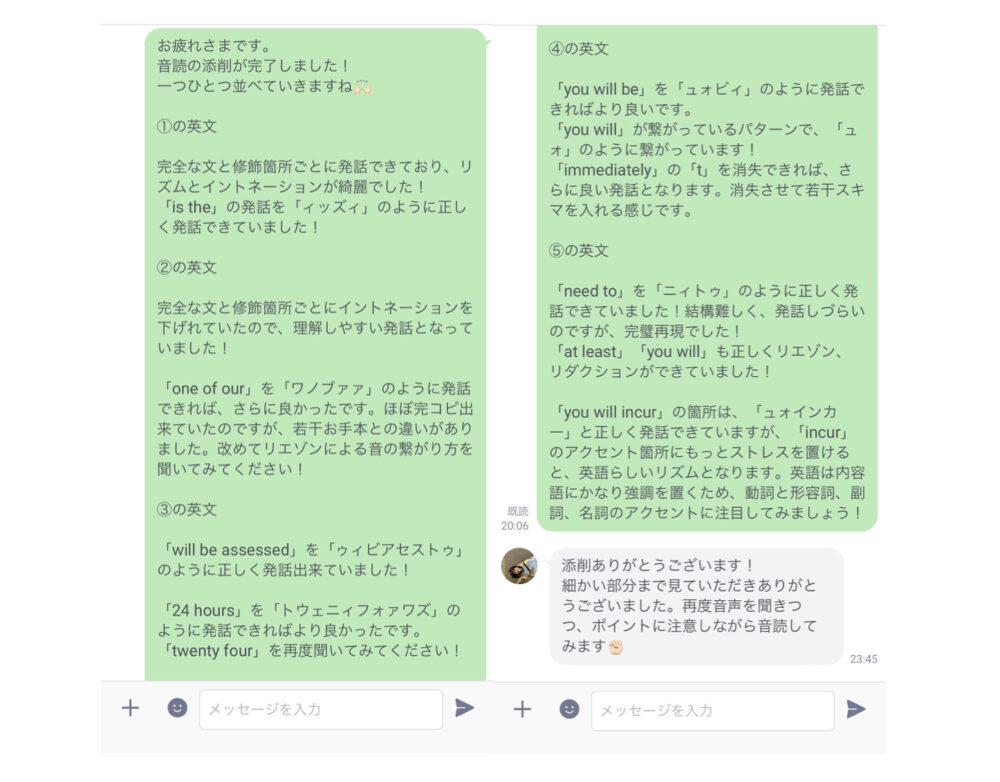Tap the send arrow in left chat
1000x782 pixels.
[464, 707]
